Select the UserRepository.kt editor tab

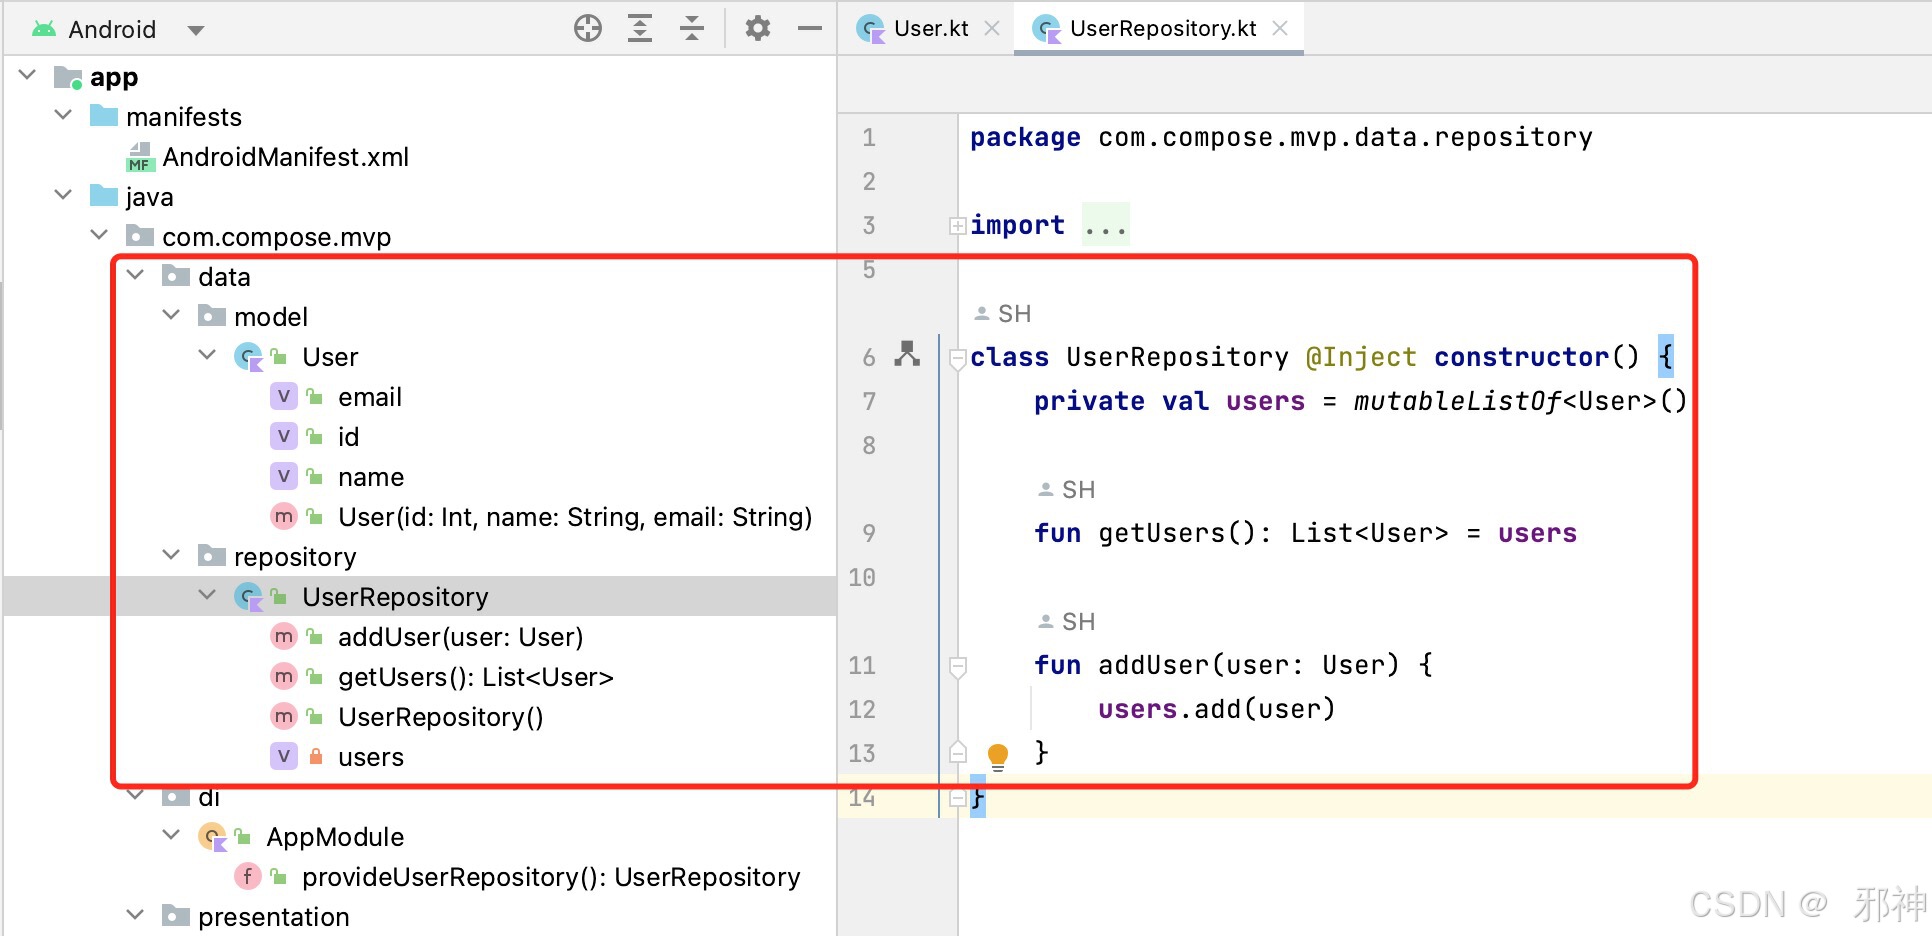1160,28
